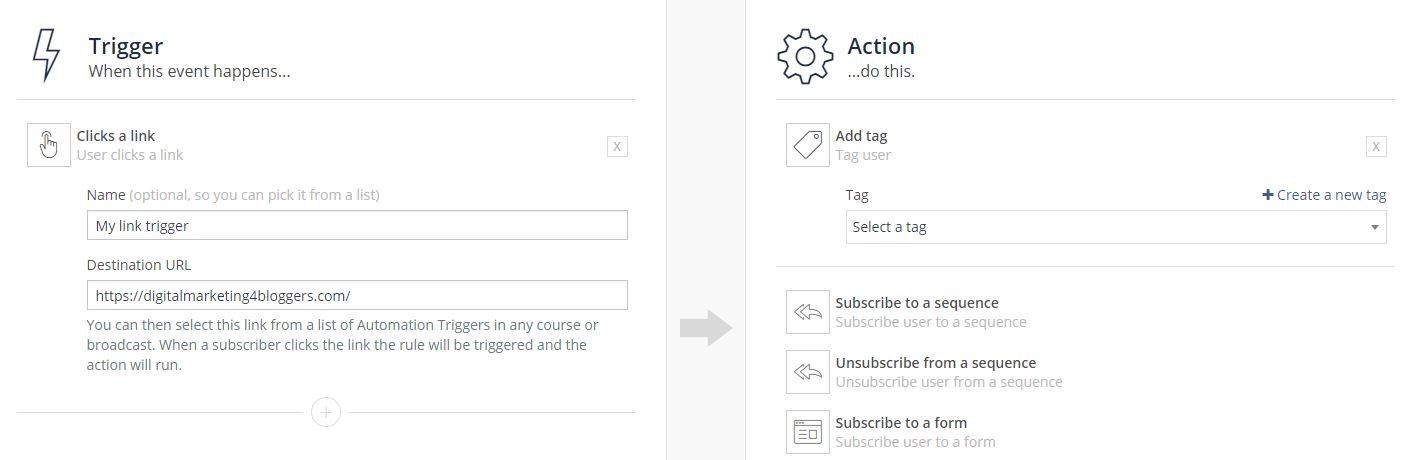Click the lightning bolt Trigger icon
1415x460 pixels.
tap(46, 55)
